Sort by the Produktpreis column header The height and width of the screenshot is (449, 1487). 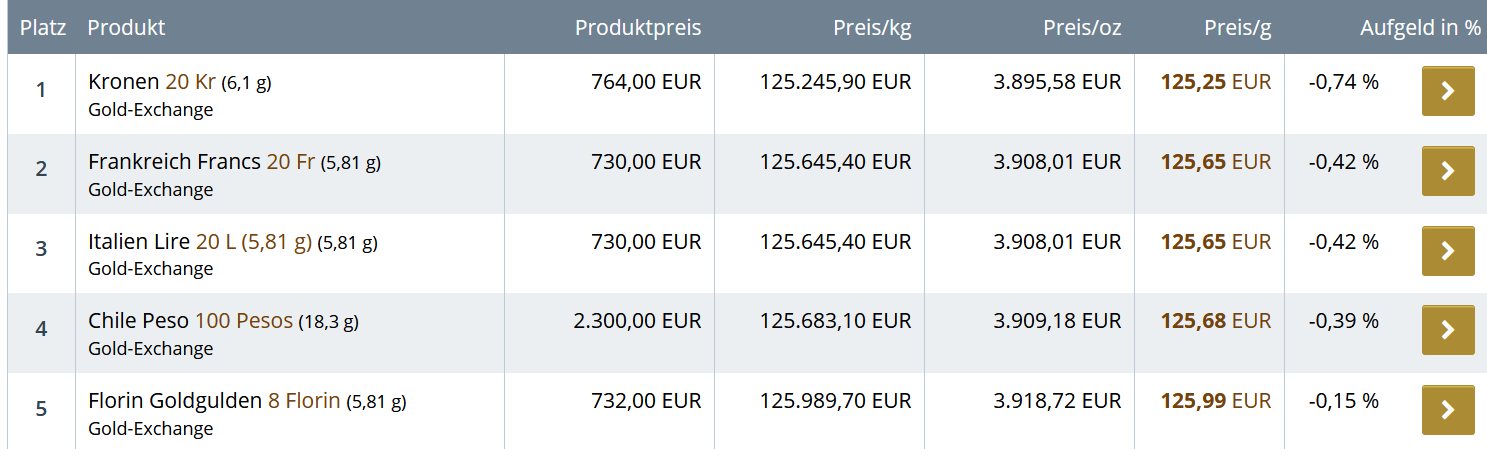637,28
